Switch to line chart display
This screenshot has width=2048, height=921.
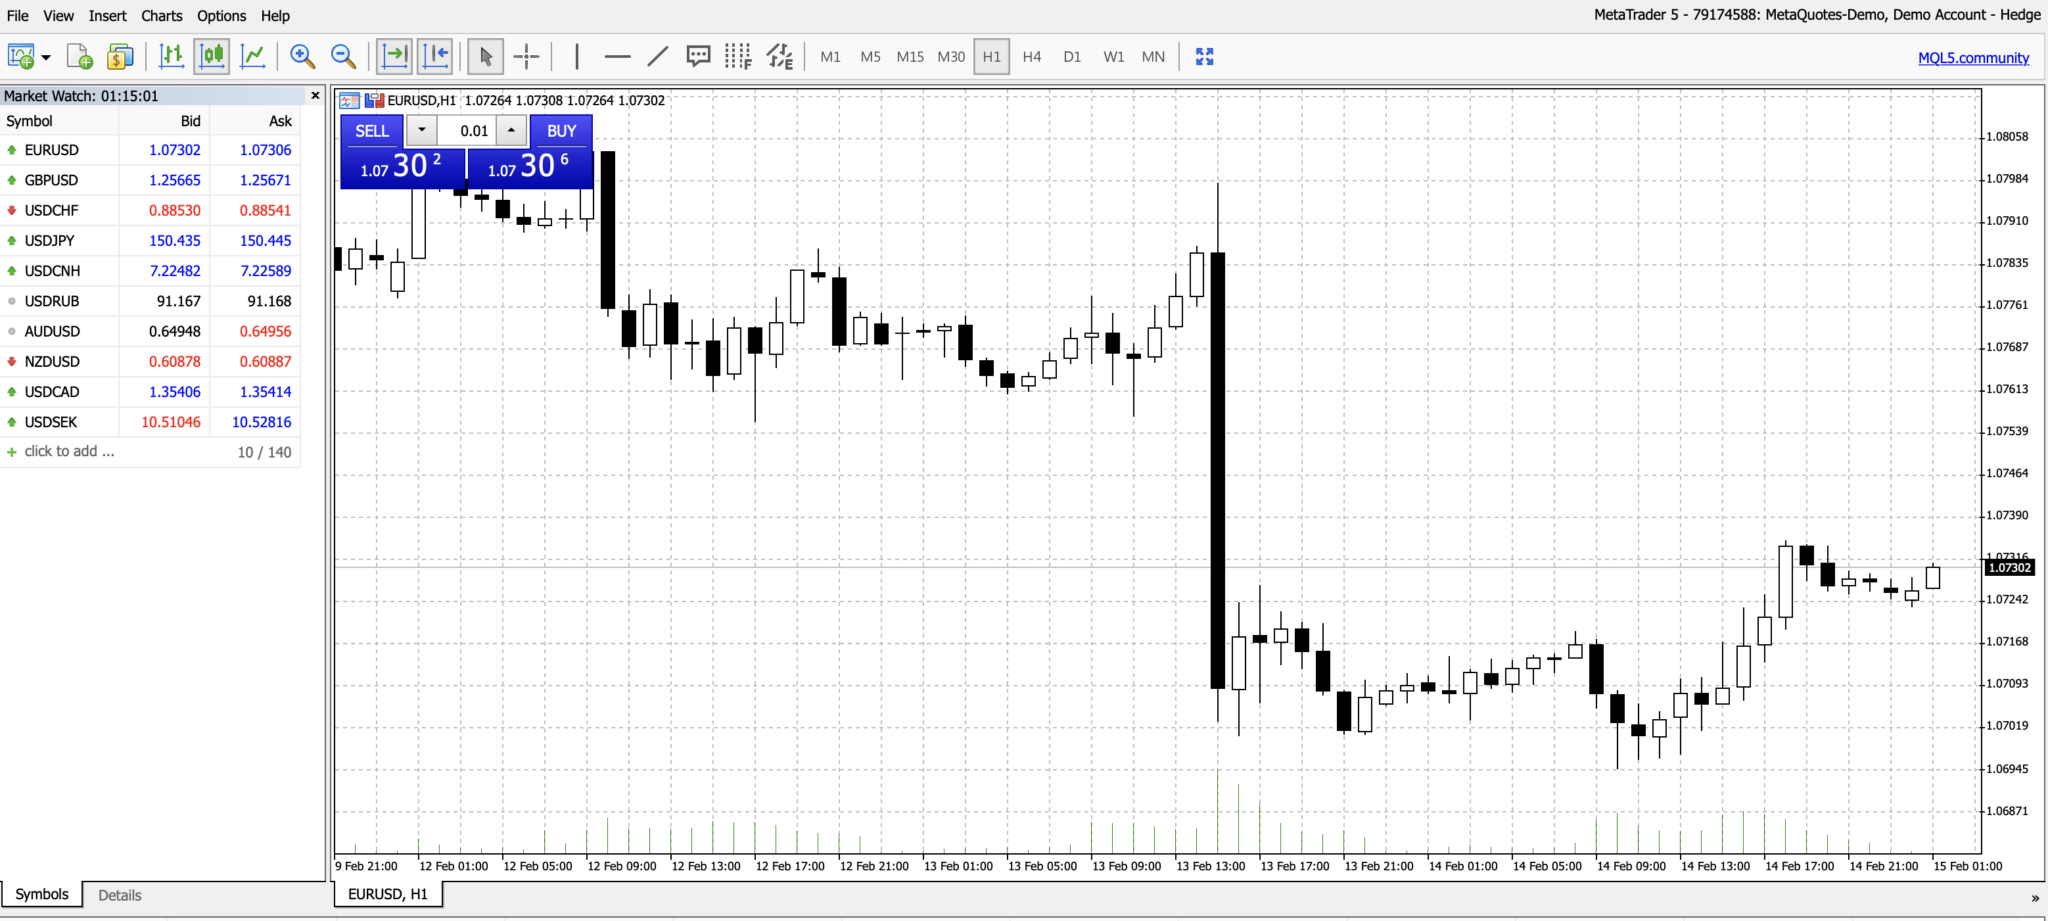[253, 57]
